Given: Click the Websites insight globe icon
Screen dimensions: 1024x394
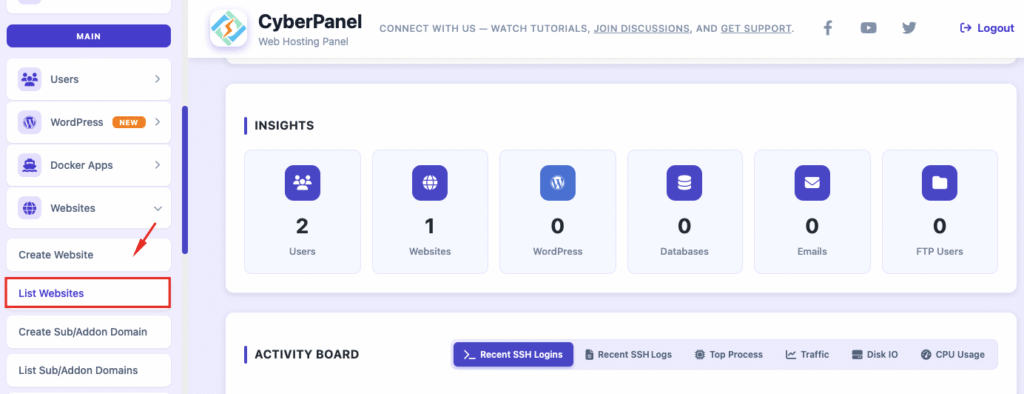Looking at the screenshot, I should click(430, 182).
